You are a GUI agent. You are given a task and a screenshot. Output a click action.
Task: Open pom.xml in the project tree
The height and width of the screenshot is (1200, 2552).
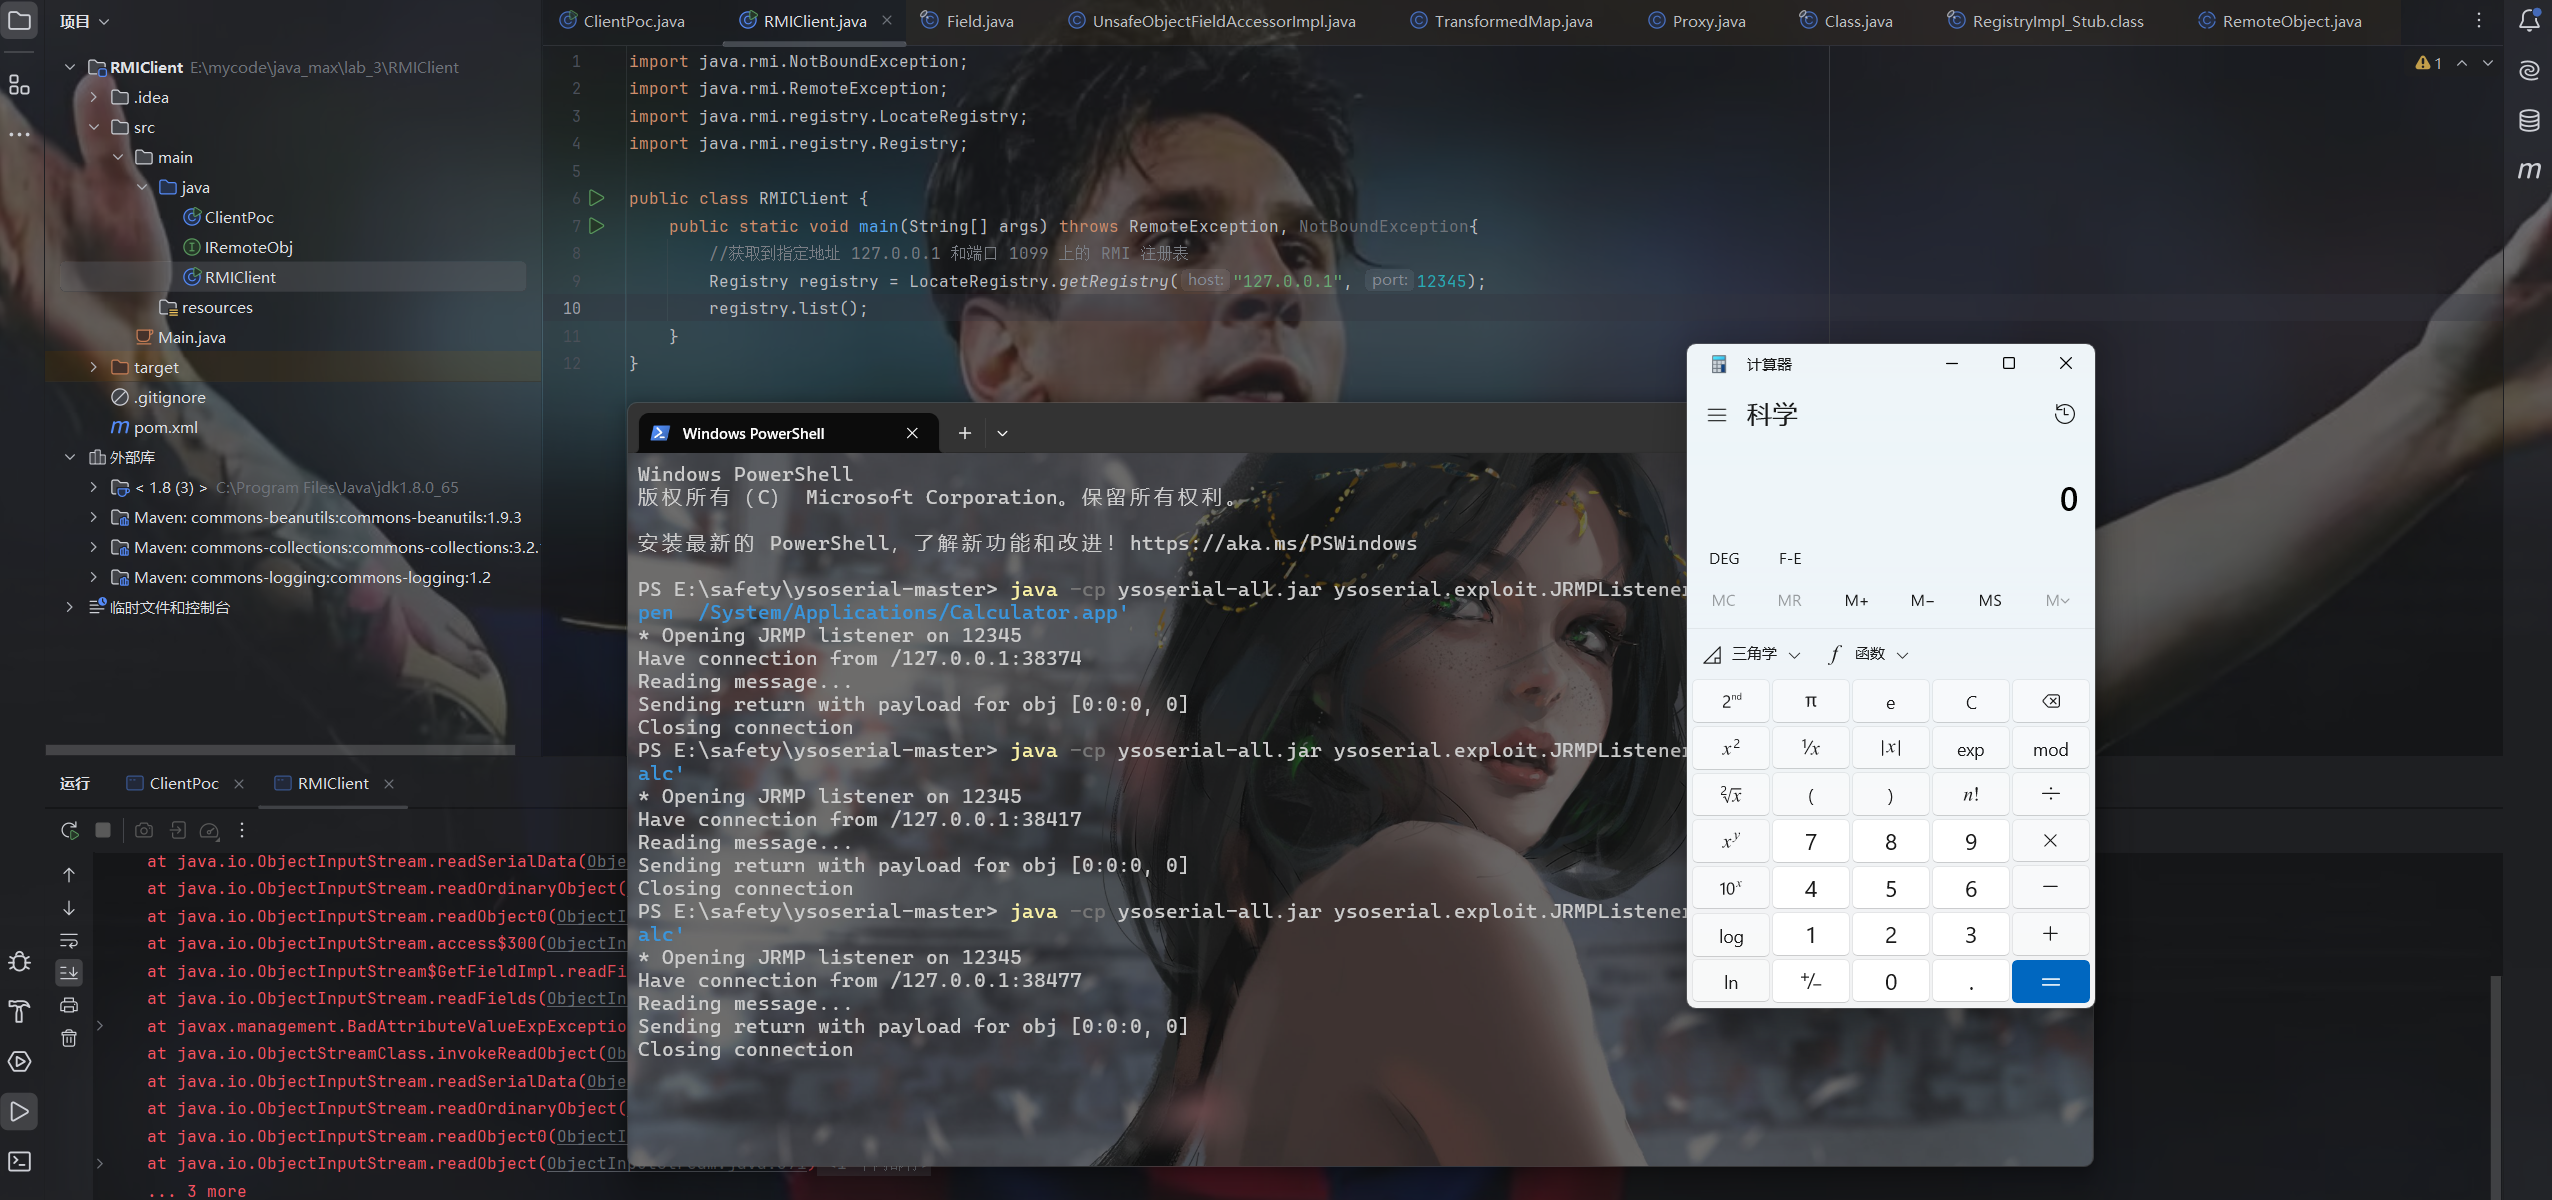154,427
